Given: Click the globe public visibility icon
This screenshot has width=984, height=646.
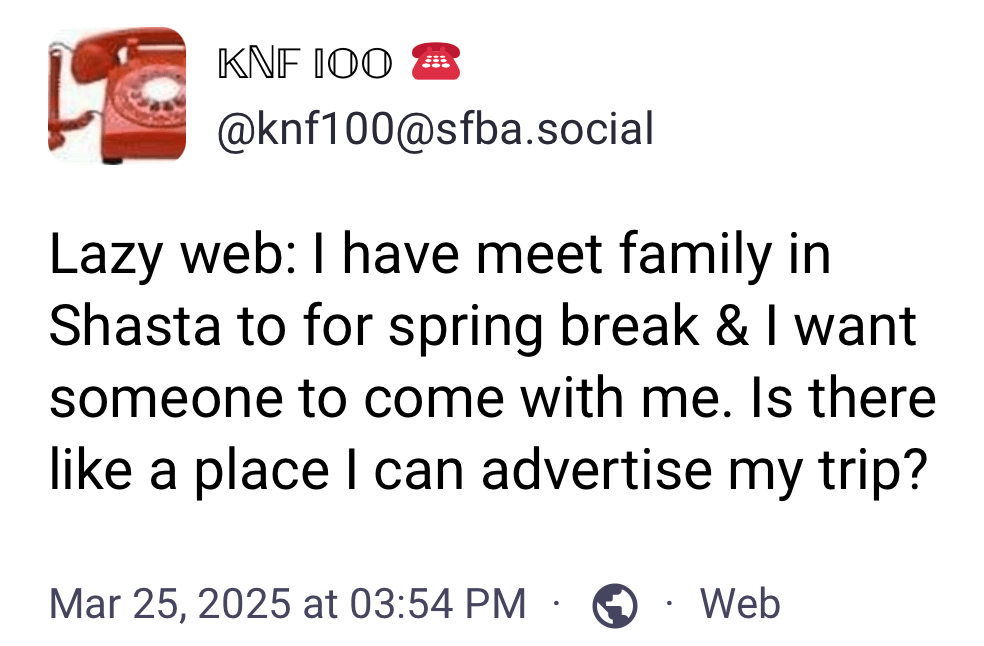Looking at the screenshot, I should [x=615, y=604].
